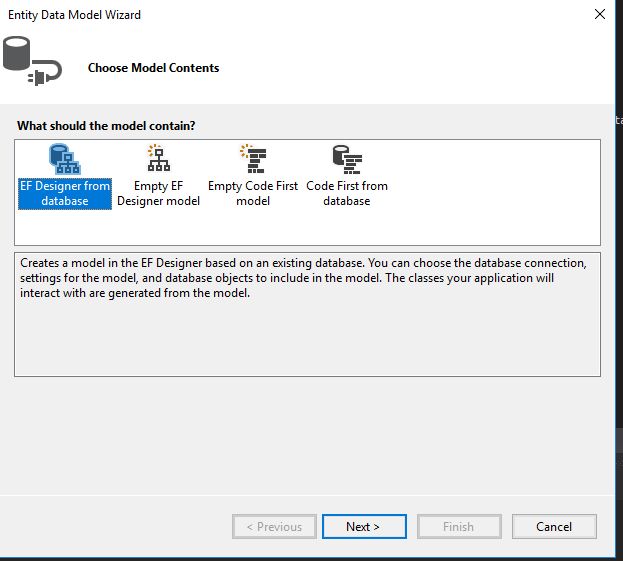Choose the Empty EF Designer model icon
Screen dimensions: 623x561
click(159, 158)
